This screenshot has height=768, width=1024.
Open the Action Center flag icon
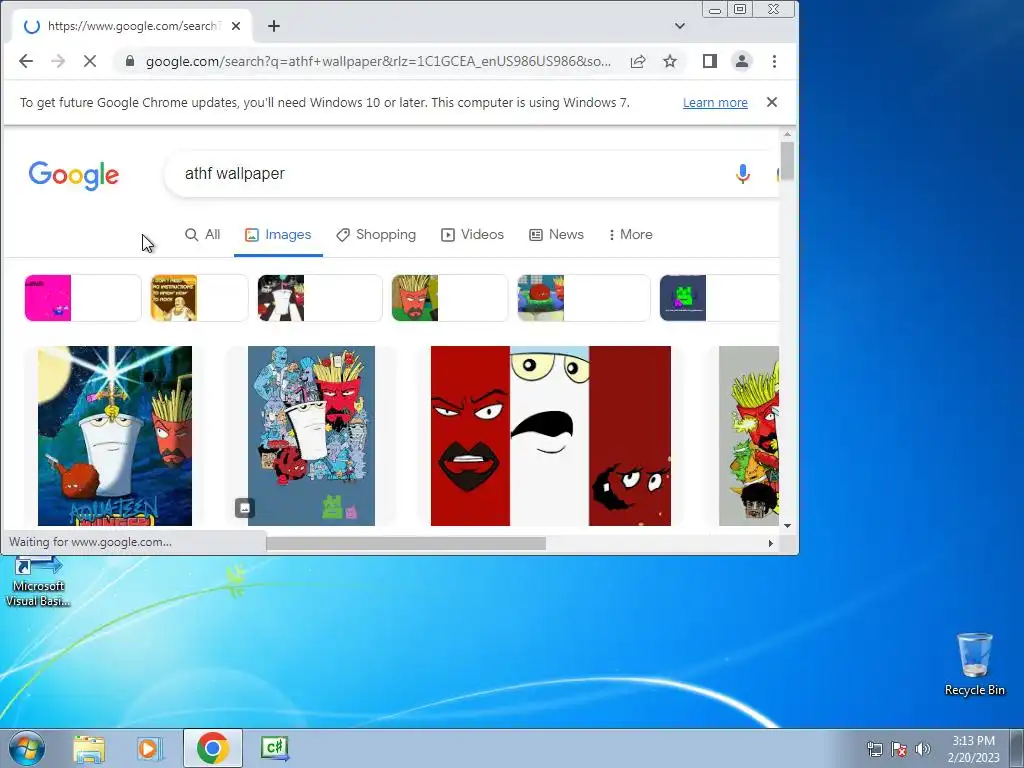tap(899, 749)
